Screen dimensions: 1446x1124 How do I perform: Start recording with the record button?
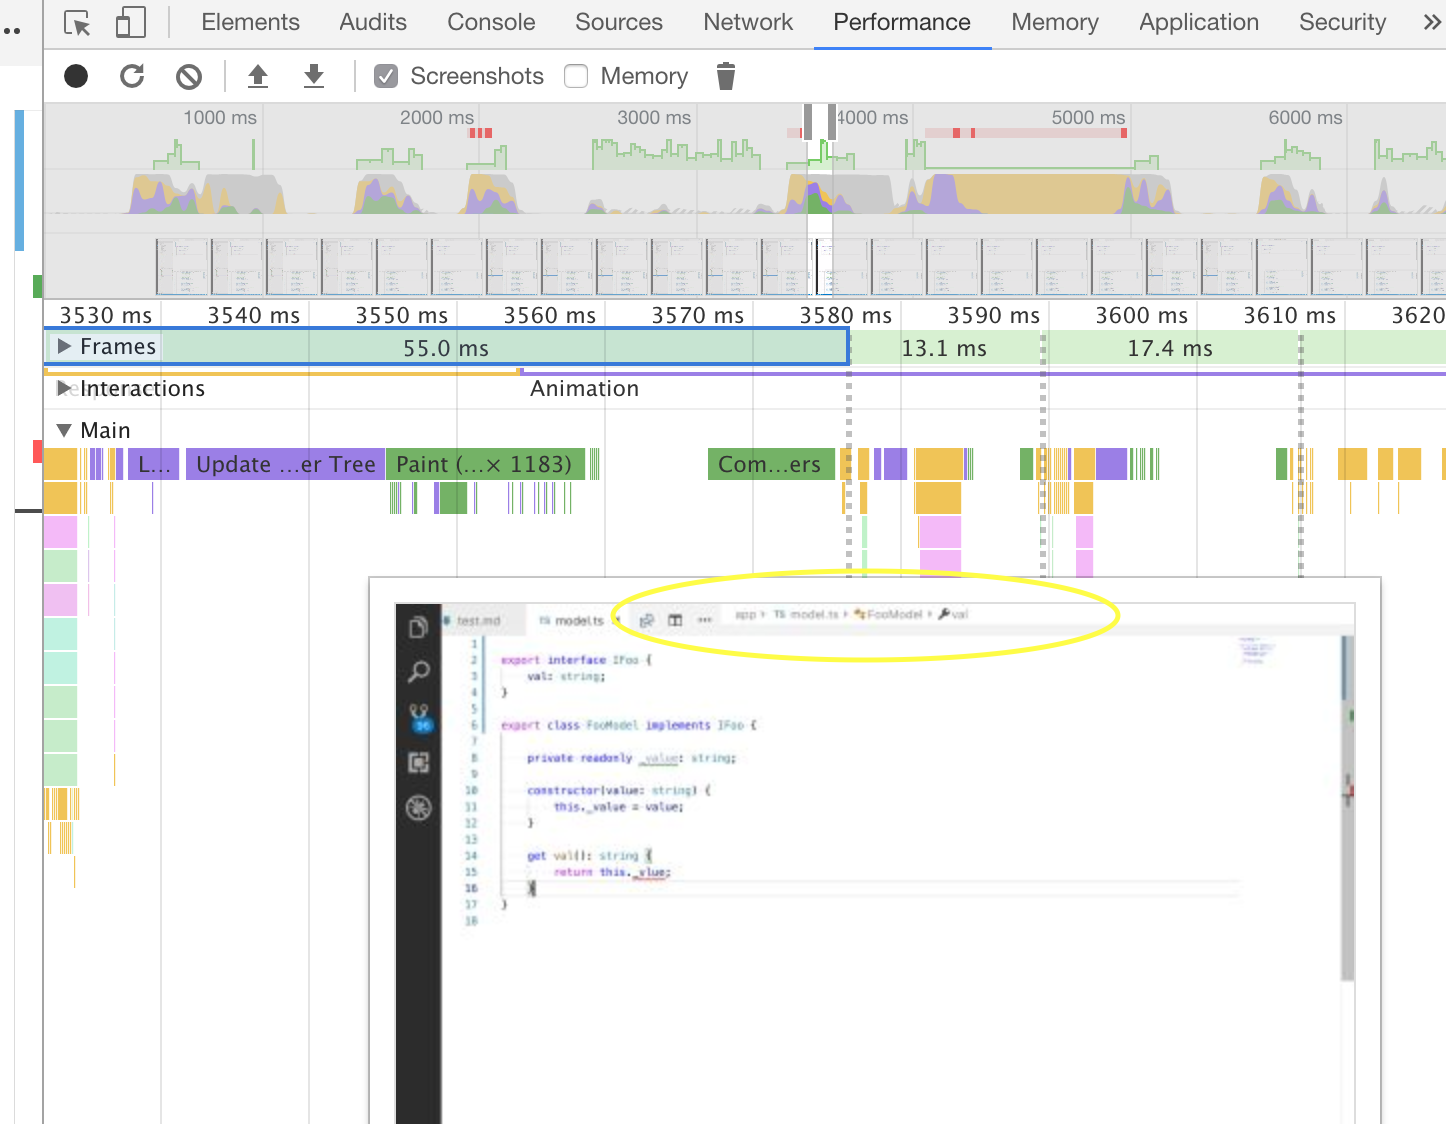click(75, 76)
